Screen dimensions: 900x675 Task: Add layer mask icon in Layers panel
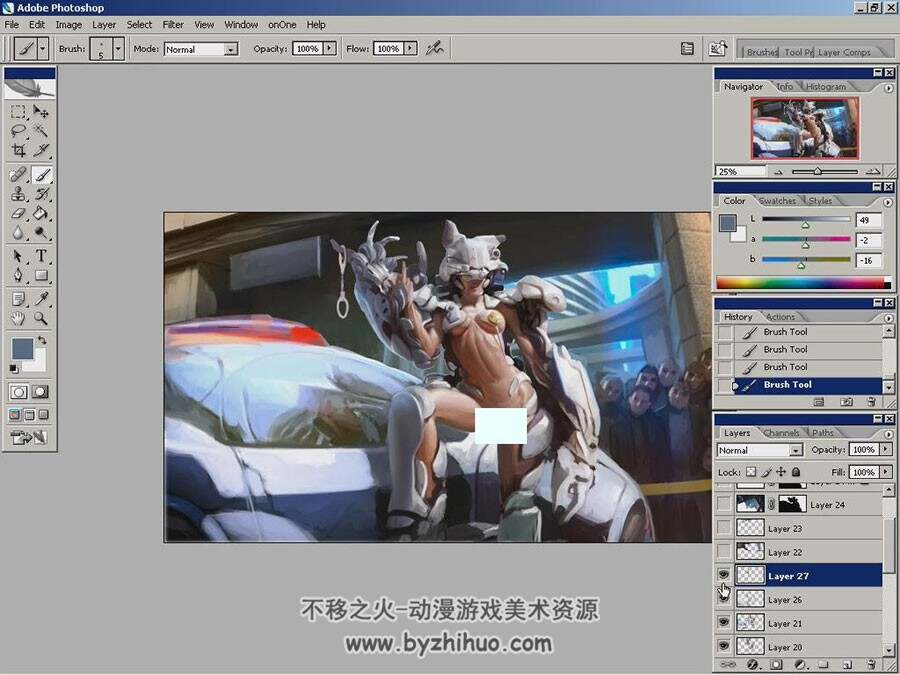click(776, 665)
